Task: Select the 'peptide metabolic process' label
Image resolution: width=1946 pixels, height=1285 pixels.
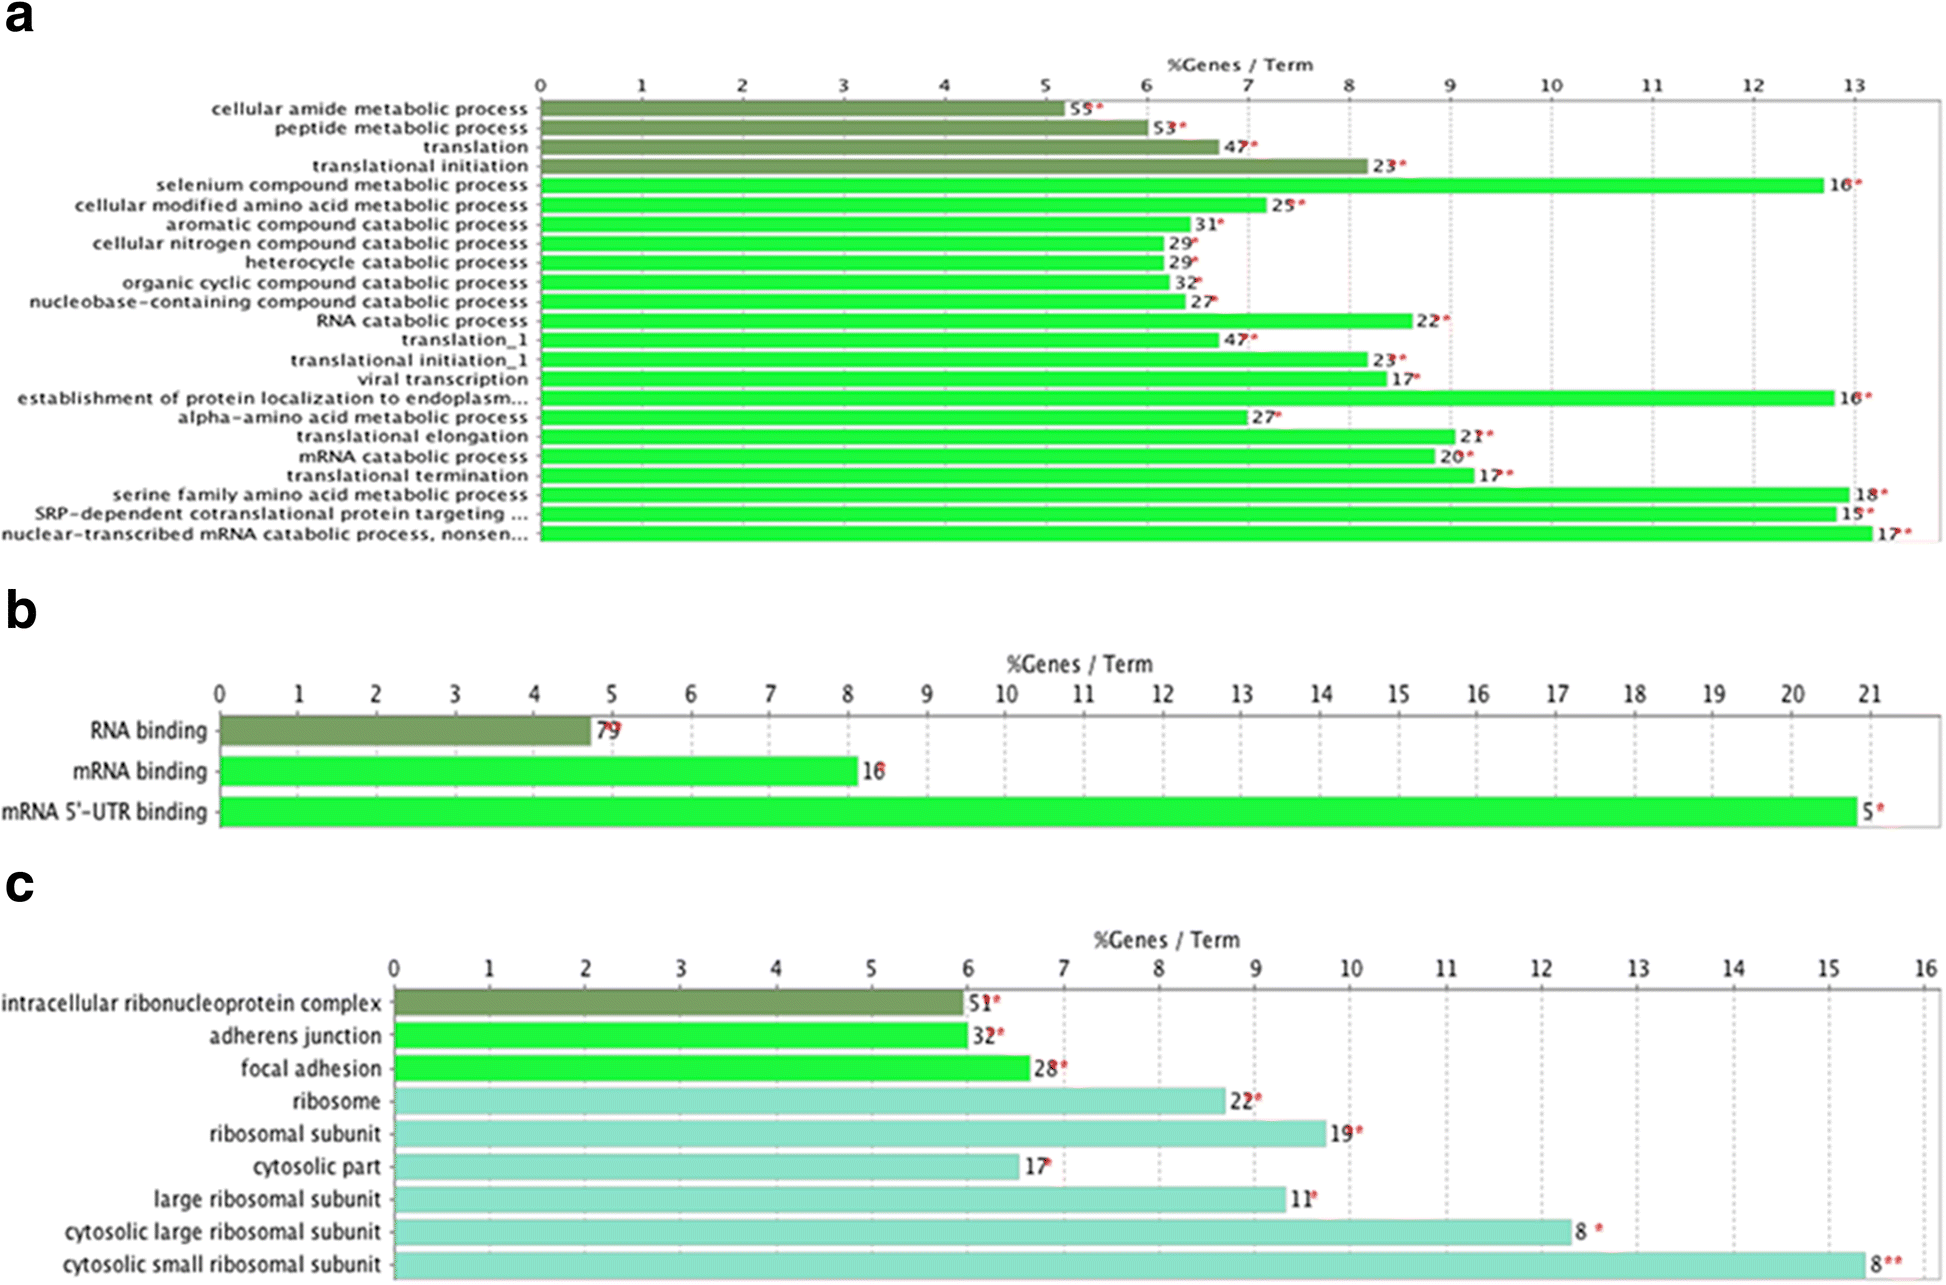Action: (x=401, y=128)
